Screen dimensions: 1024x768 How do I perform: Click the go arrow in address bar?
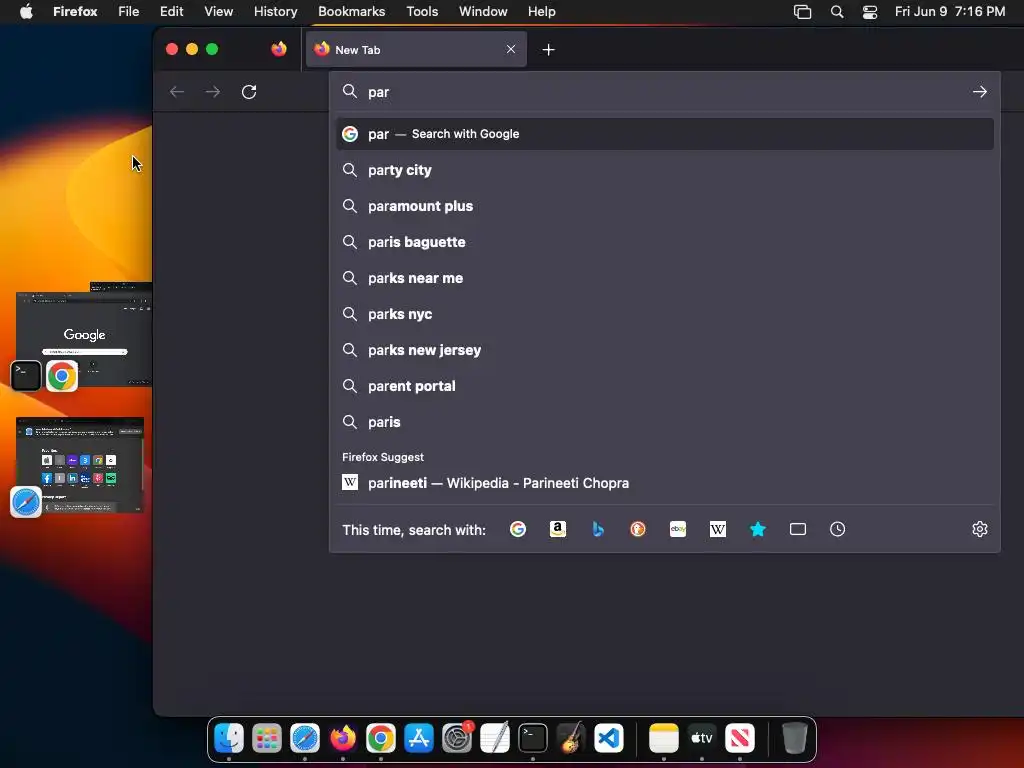coord(980,92)
